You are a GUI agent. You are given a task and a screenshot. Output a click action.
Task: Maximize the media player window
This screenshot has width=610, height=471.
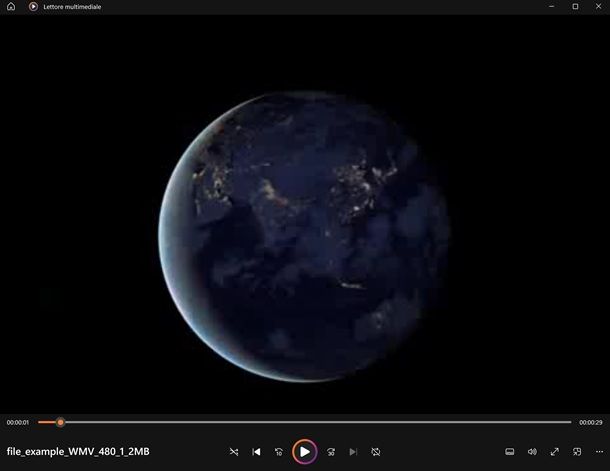tap(575, 6)
